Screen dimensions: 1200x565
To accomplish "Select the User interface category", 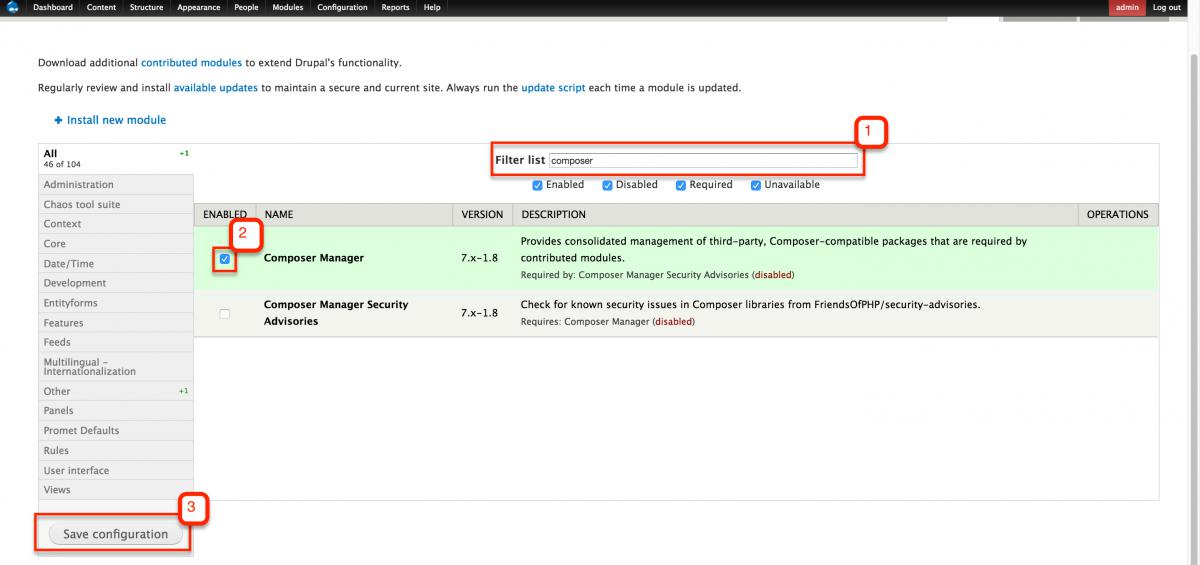I will point(115,471).
